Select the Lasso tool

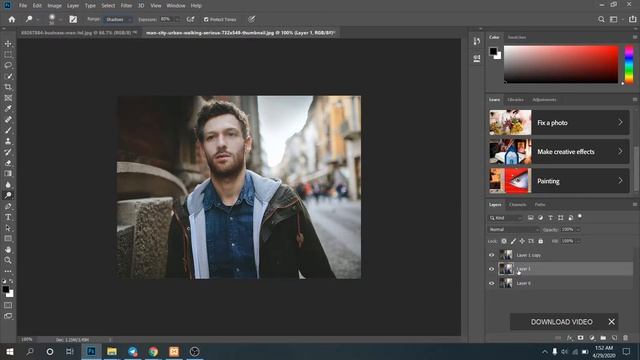coord(8,65)
